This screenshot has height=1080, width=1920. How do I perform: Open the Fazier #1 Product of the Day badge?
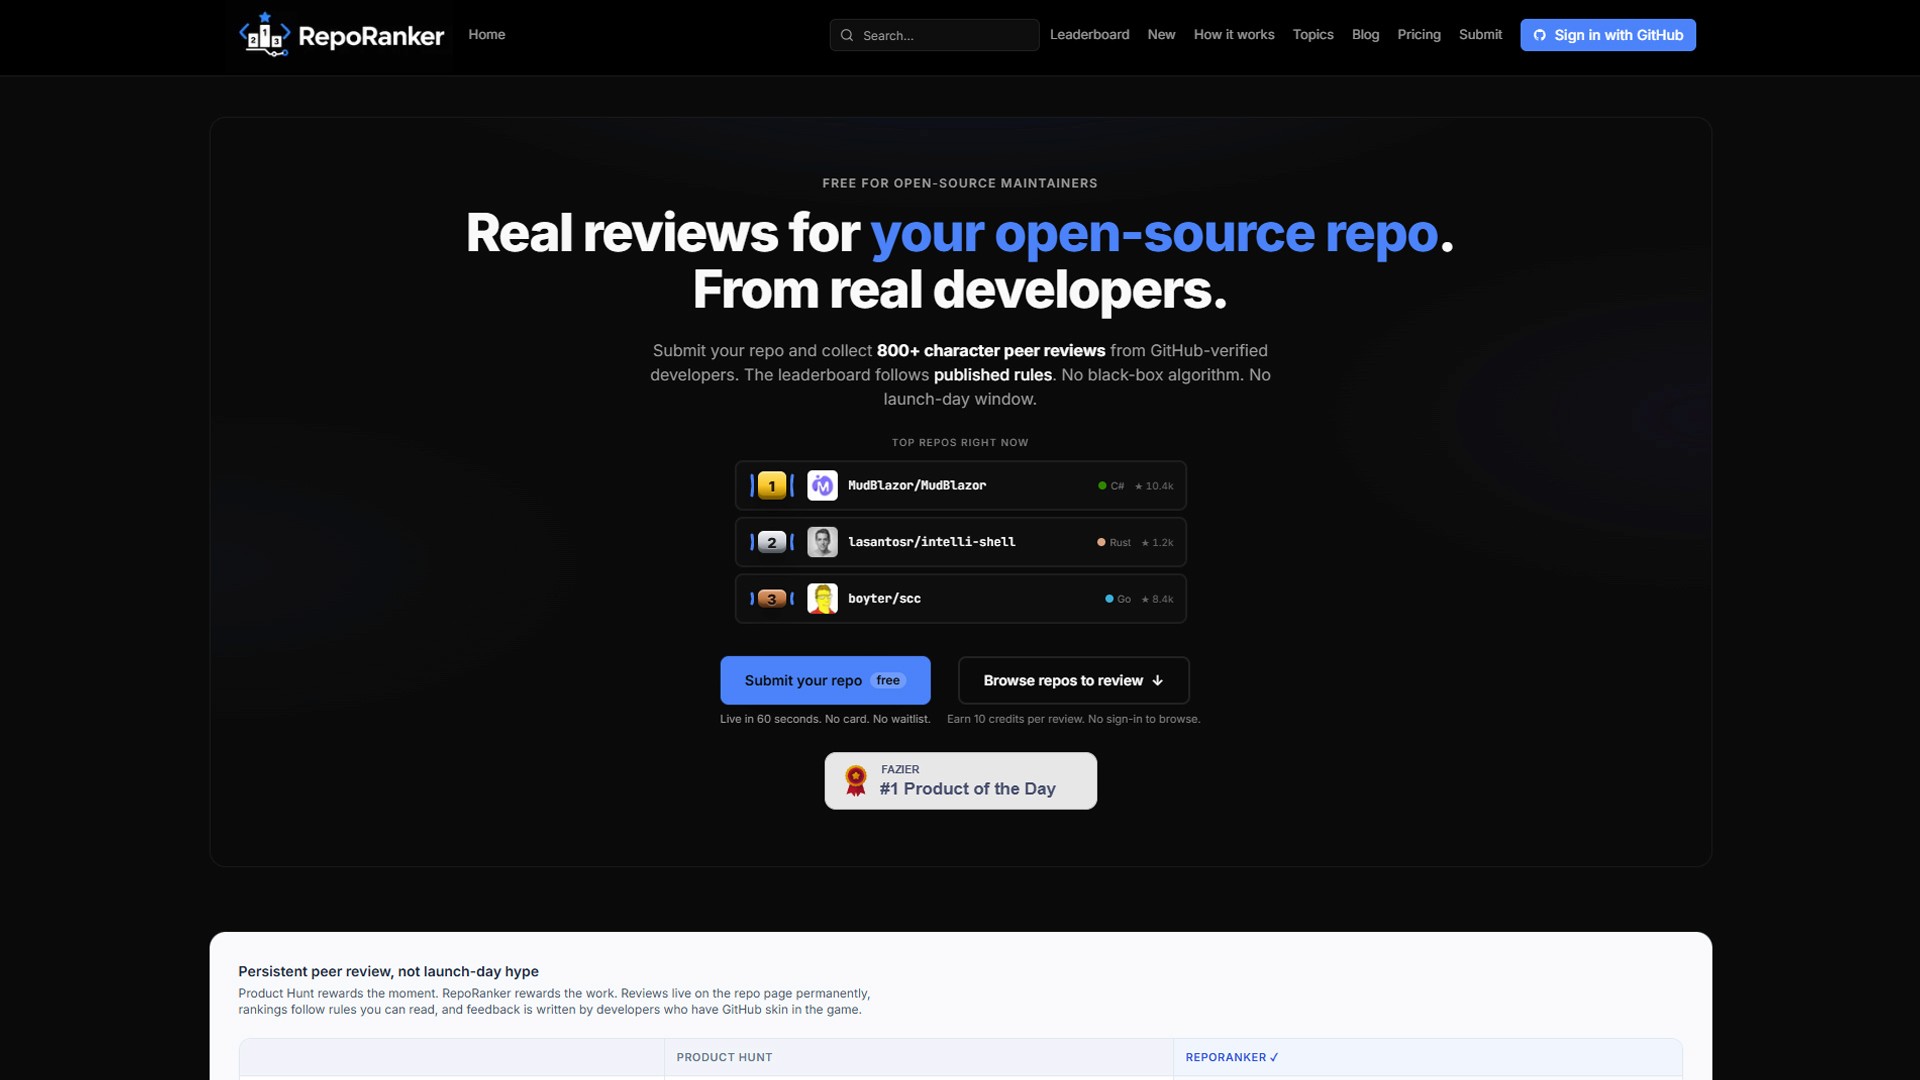960,781
